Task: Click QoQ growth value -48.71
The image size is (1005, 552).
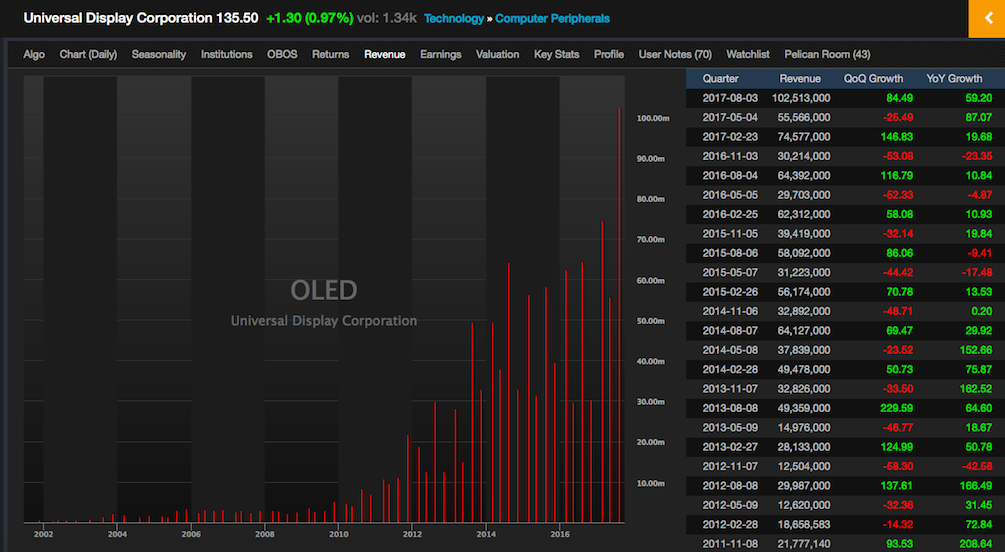Action: pyautogui.click(x=897, y=311)
